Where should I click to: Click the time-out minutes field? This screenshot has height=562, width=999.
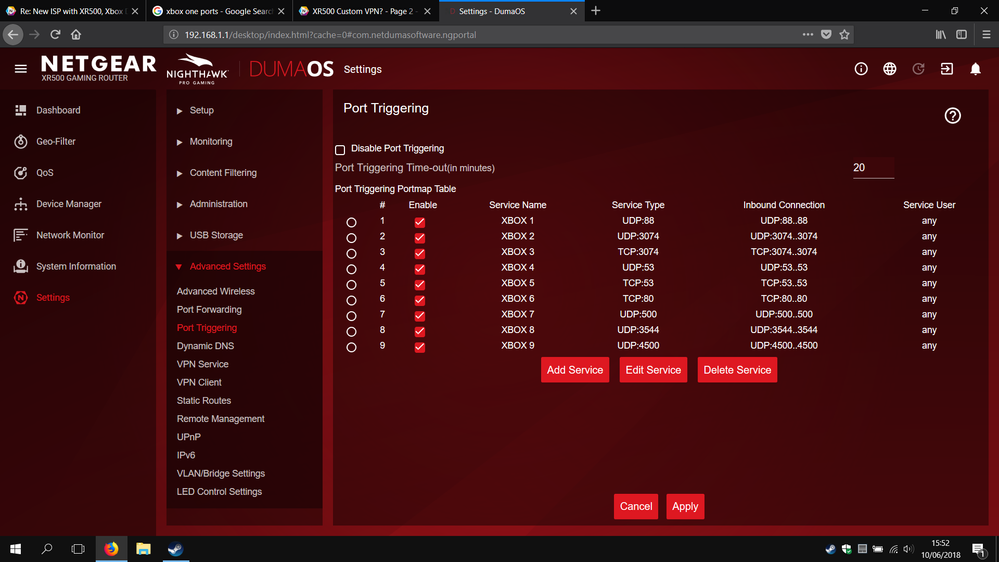873,168
